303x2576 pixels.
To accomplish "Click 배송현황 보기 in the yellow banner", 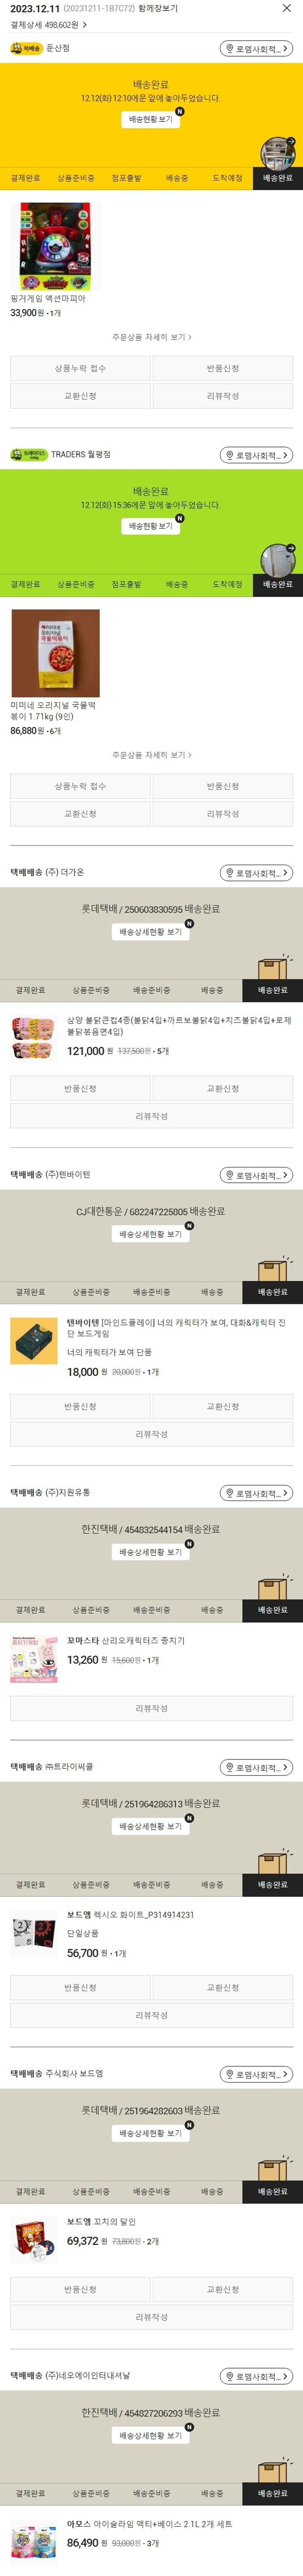I will (151, 119).
